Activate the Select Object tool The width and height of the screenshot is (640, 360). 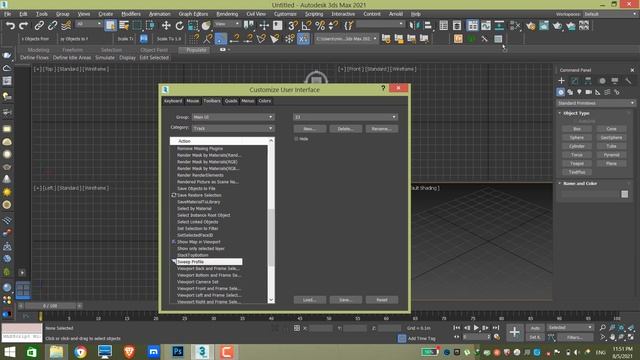click(111, 26)
